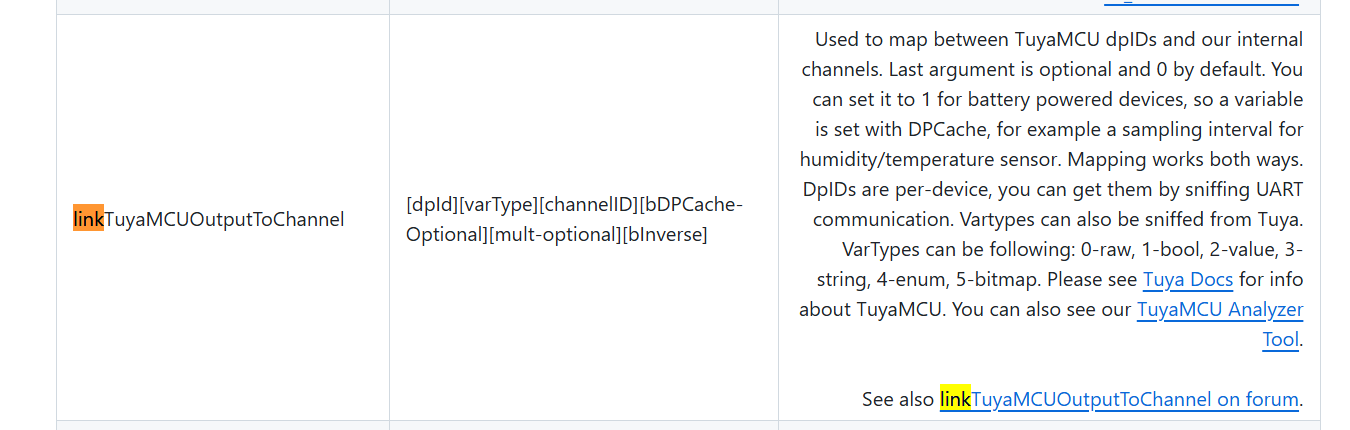Click the word "Tool" of Analyzer link
1350x430 pixels.
point(1280,339)
